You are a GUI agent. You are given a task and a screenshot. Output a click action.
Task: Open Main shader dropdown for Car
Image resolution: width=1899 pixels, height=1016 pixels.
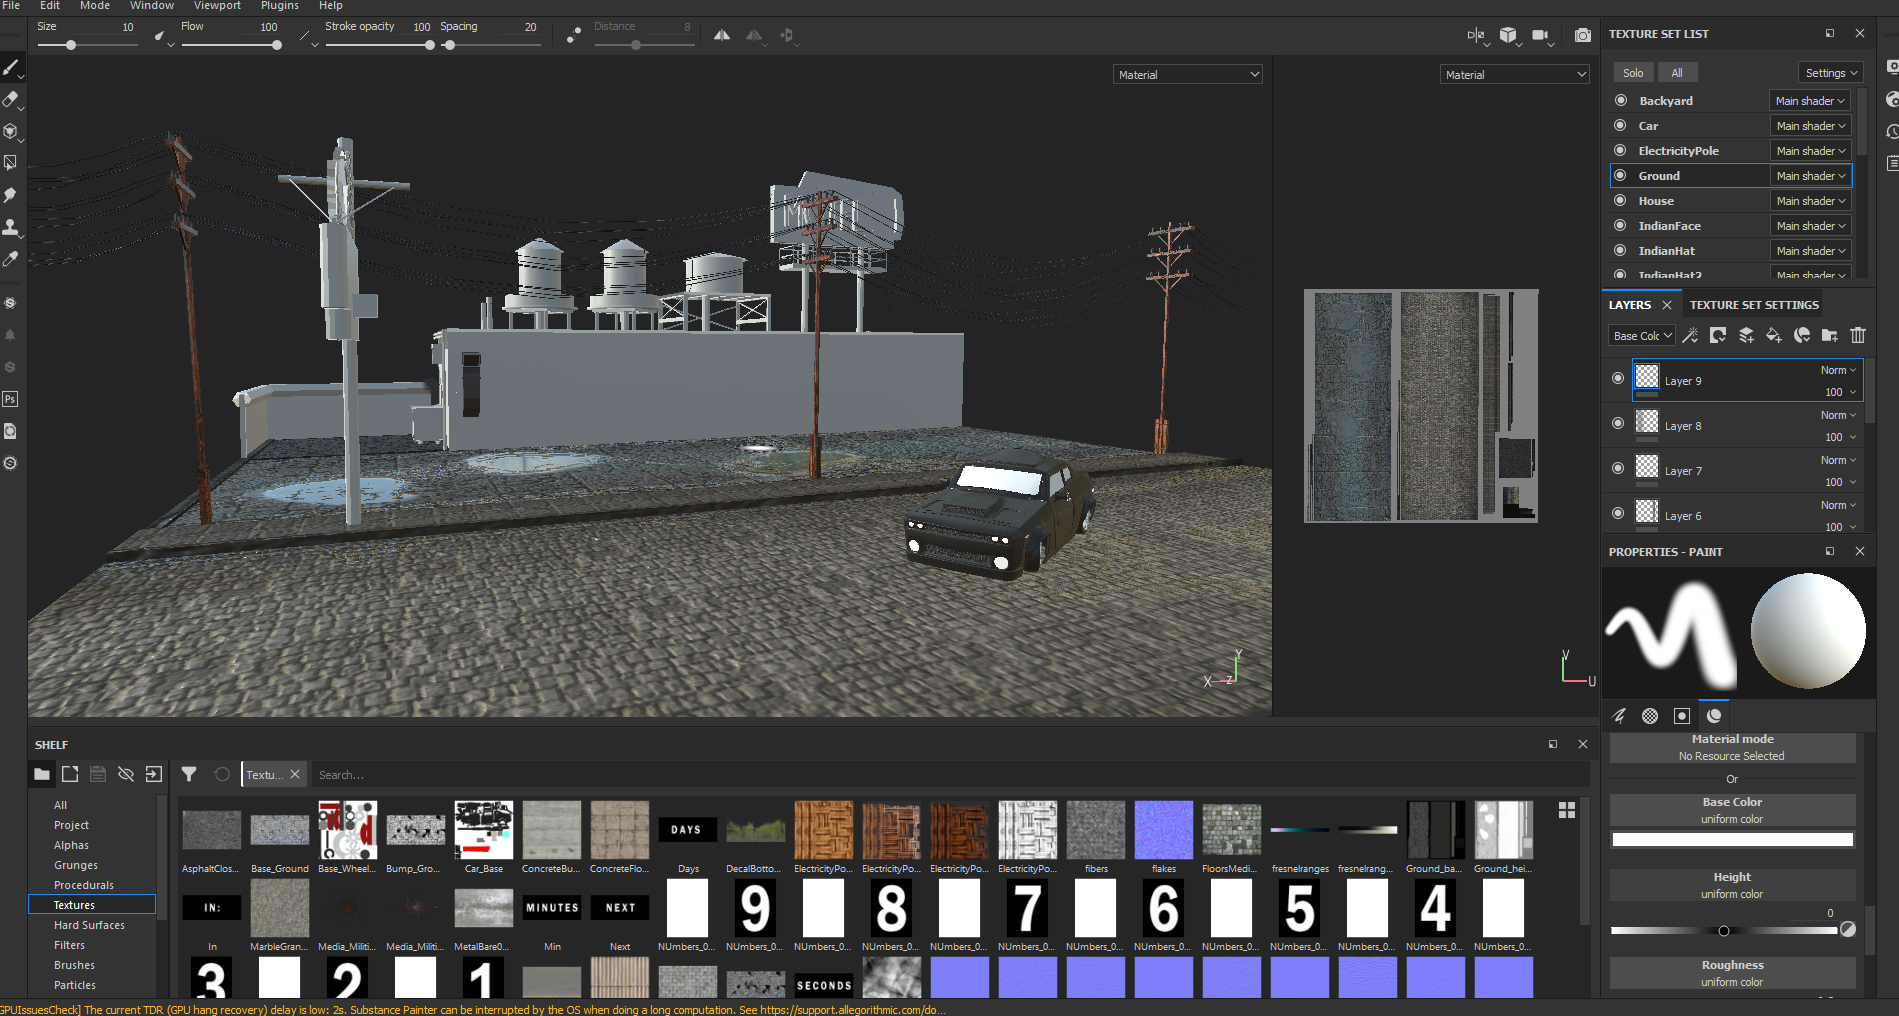click(x=1810, y=126)
